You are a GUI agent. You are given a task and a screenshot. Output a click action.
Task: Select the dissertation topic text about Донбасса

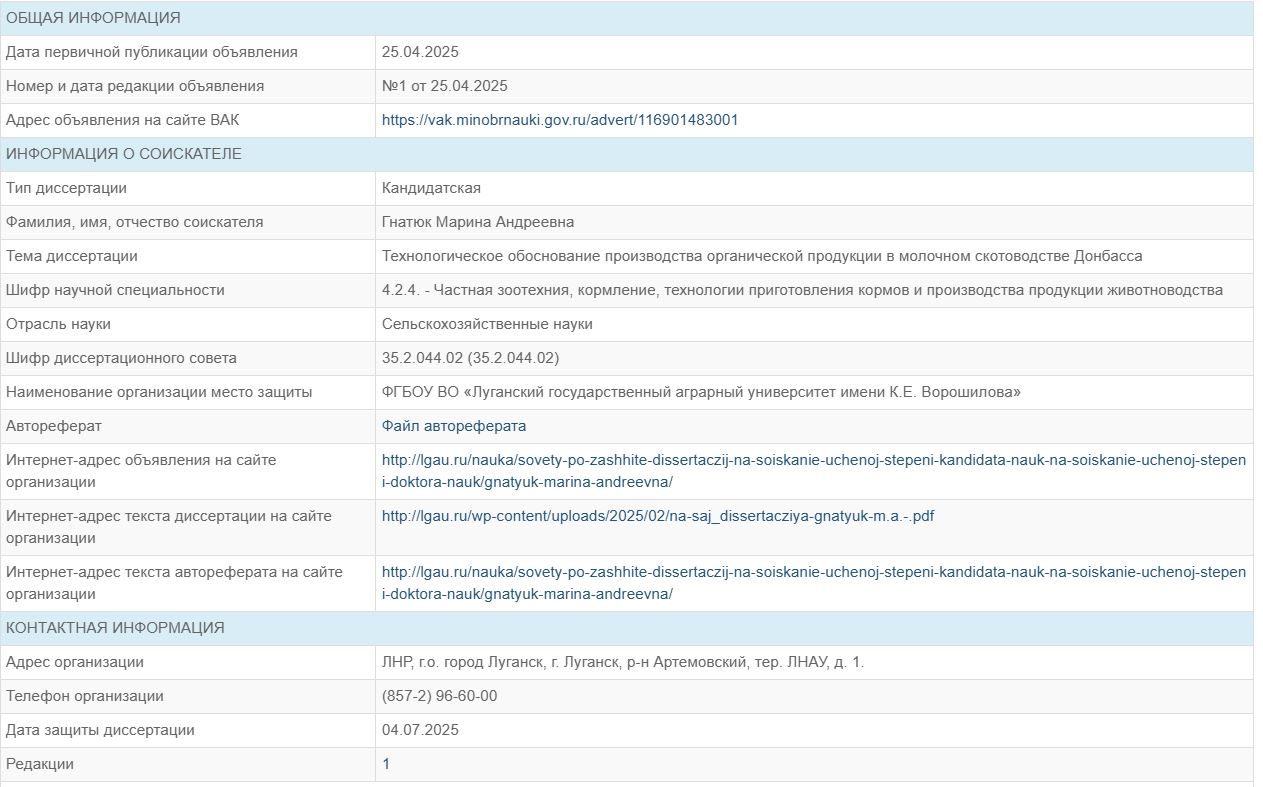pyautogui.click(x=762, y=256)
